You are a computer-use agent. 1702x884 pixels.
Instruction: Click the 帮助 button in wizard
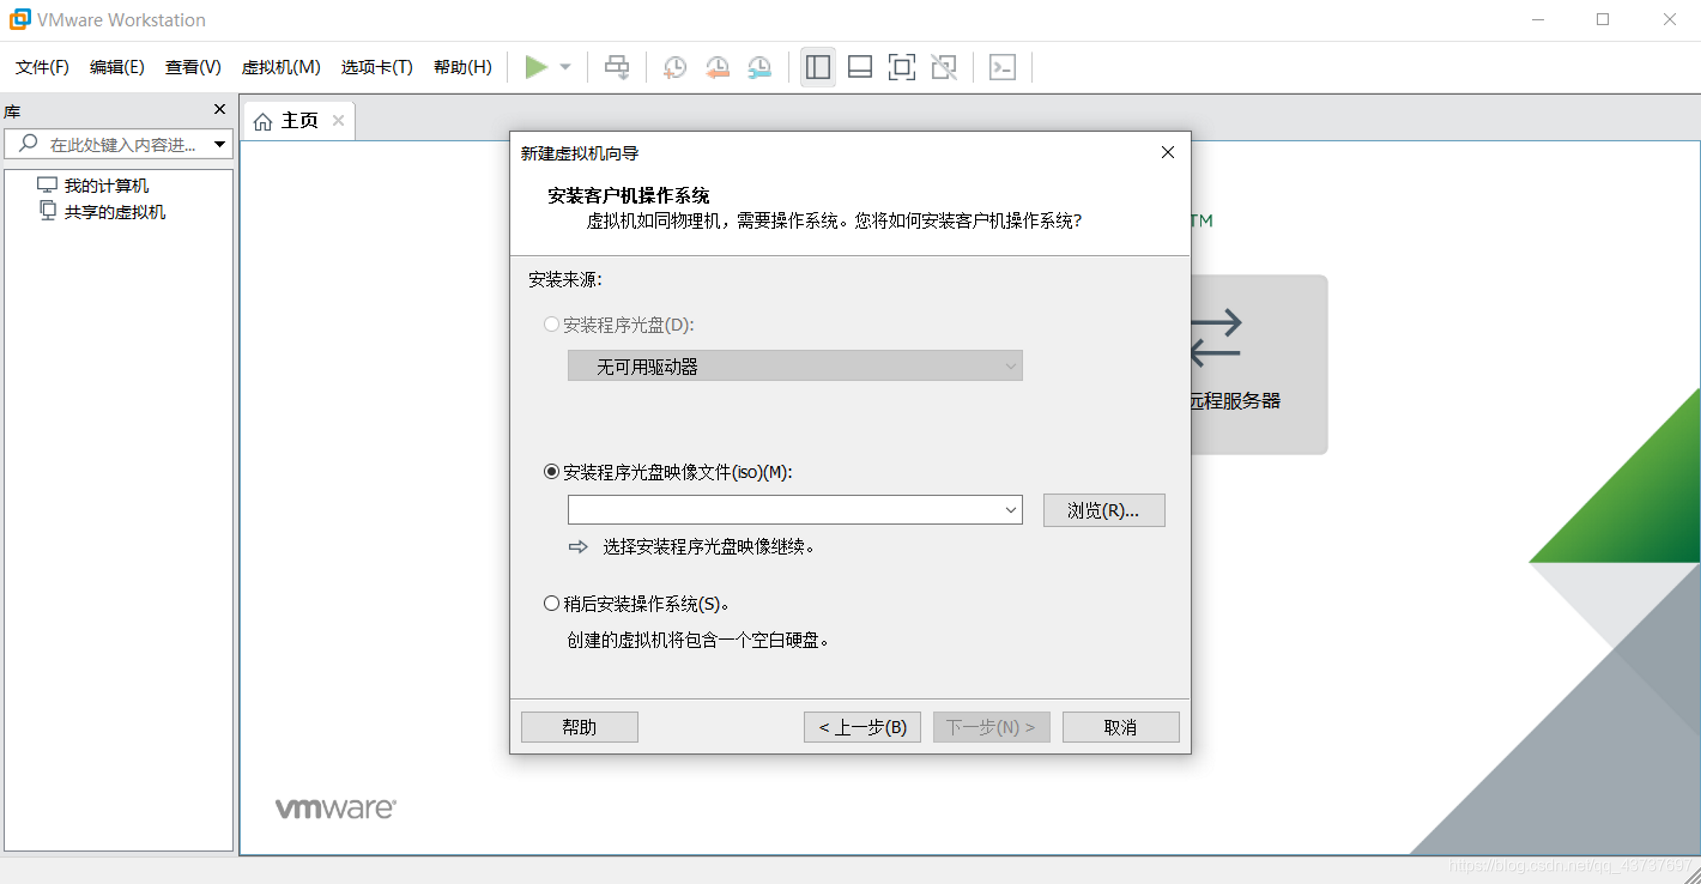580,727
